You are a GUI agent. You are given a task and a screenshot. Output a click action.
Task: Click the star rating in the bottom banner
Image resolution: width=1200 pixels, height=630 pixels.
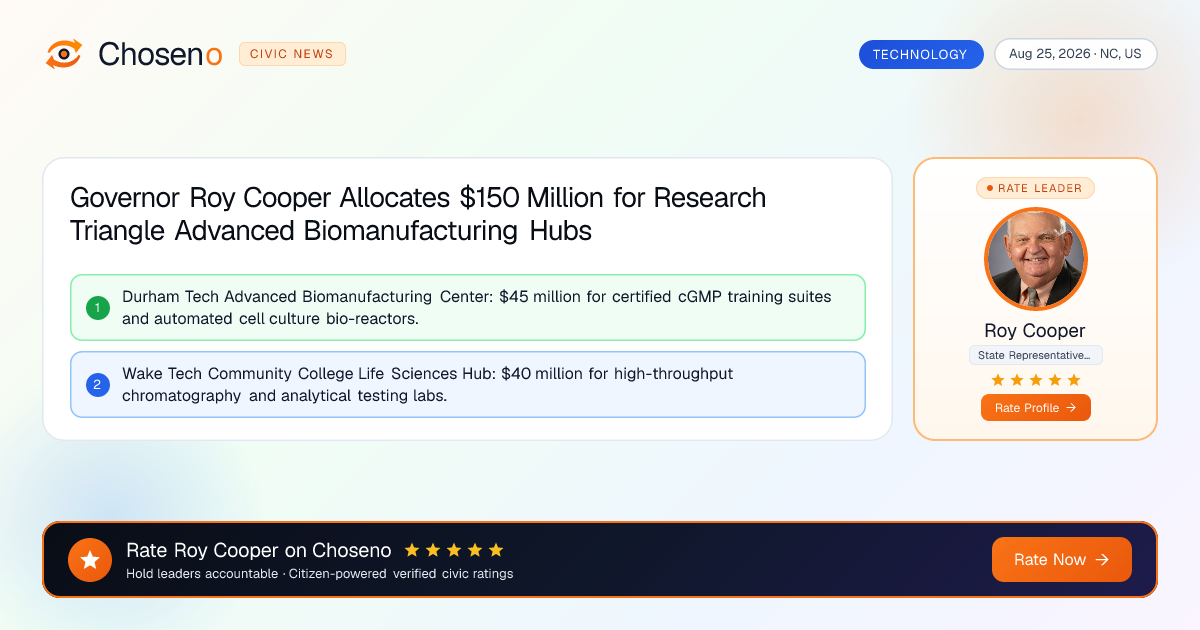(x=454, y=550)
